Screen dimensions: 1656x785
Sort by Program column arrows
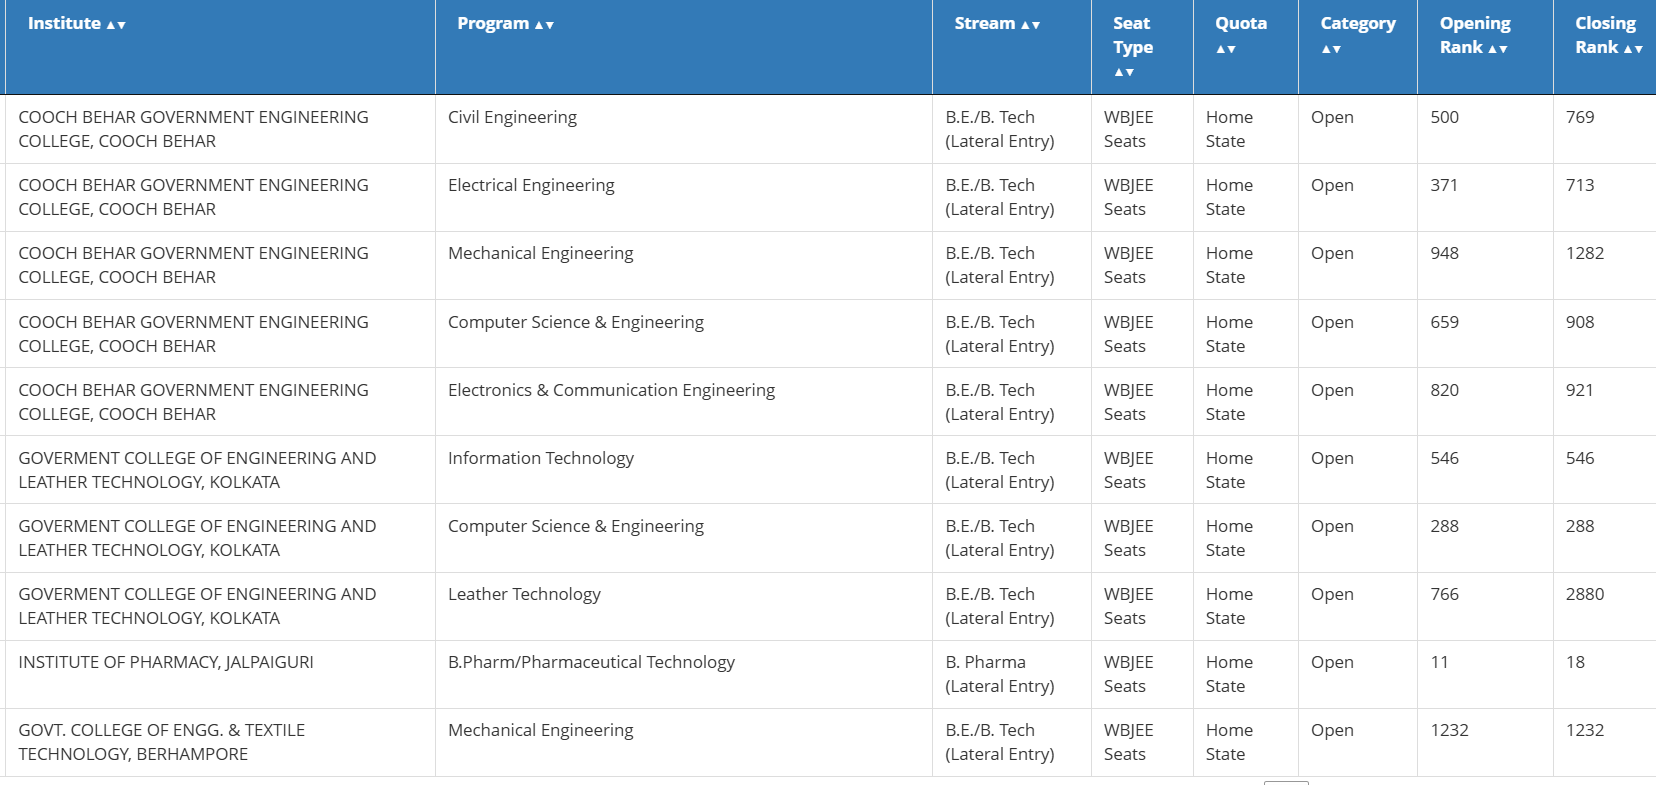pyautogui.click(x=544, y=25)
